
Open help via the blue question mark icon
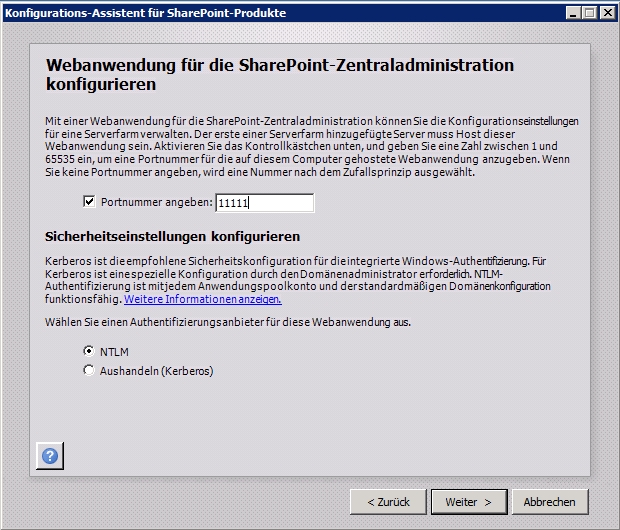pos(50,456)
